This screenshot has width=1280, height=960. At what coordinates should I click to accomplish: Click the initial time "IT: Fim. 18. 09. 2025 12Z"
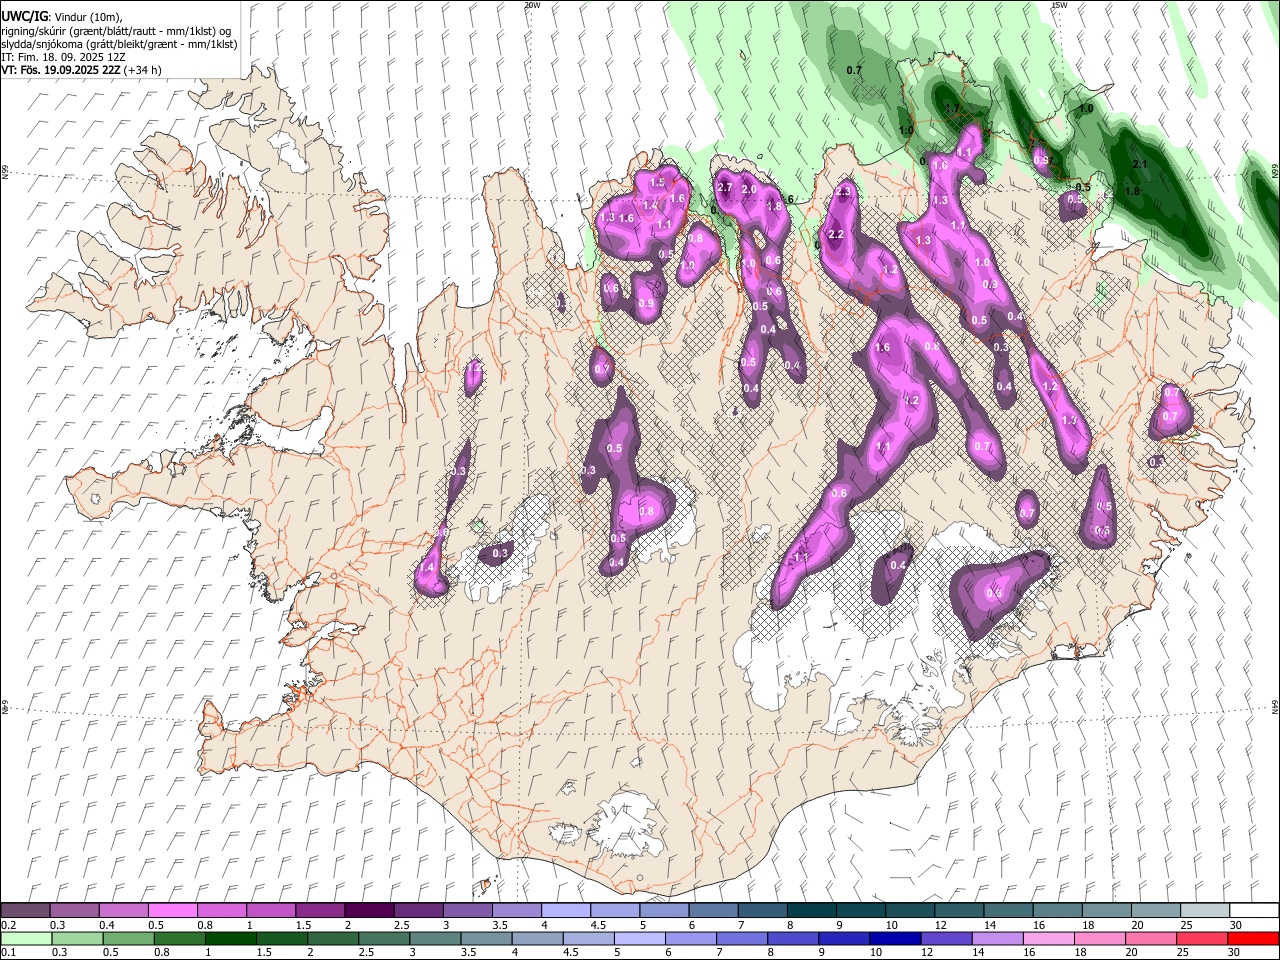click(x=62, y=57)
